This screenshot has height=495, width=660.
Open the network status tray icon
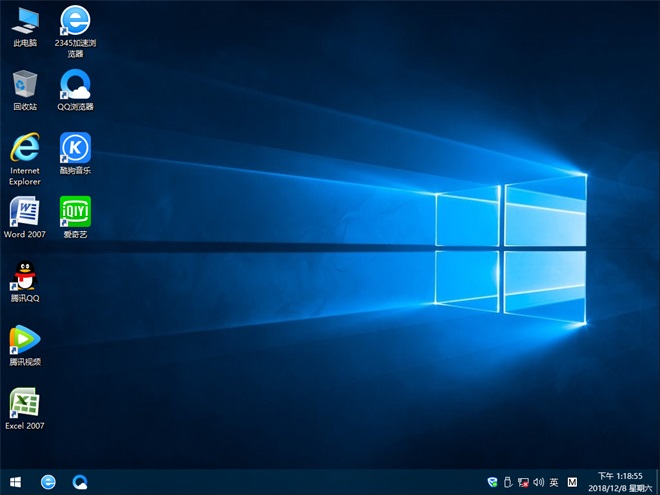point(523,482)
